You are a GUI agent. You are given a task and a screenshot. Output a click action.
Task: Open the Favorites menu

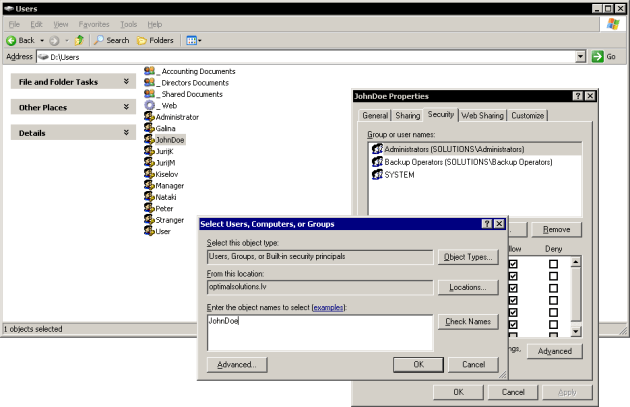pos(94,23)
